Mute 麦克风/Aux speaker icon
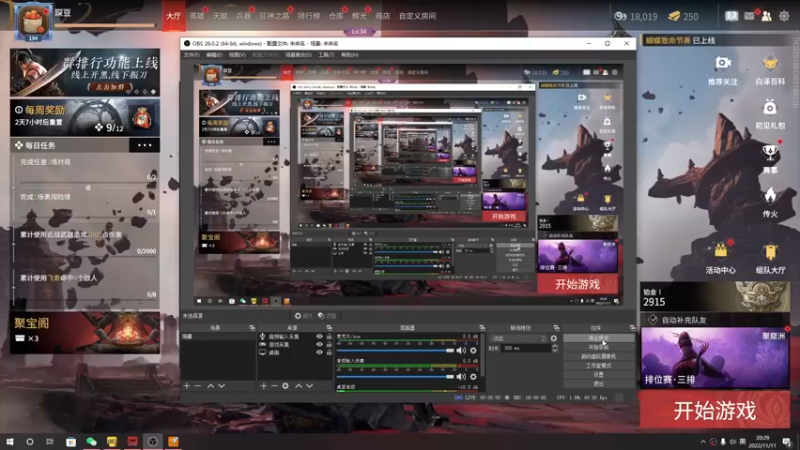 pyautogui.click(x=461, y=351)
